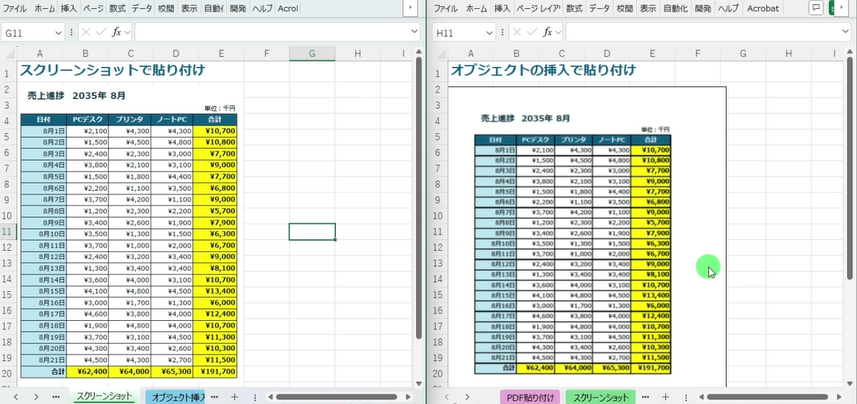This screenshot has width=857, height=404.
Task: Expand the formula bar in left window
Action: [x=414, y=32]
